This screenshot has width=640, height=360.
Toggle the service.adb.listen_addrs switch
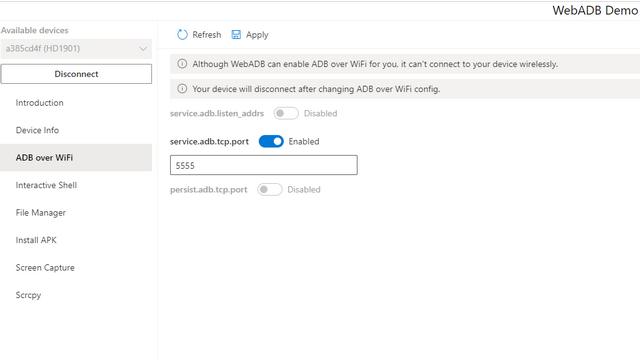click(x=286, y=113)
